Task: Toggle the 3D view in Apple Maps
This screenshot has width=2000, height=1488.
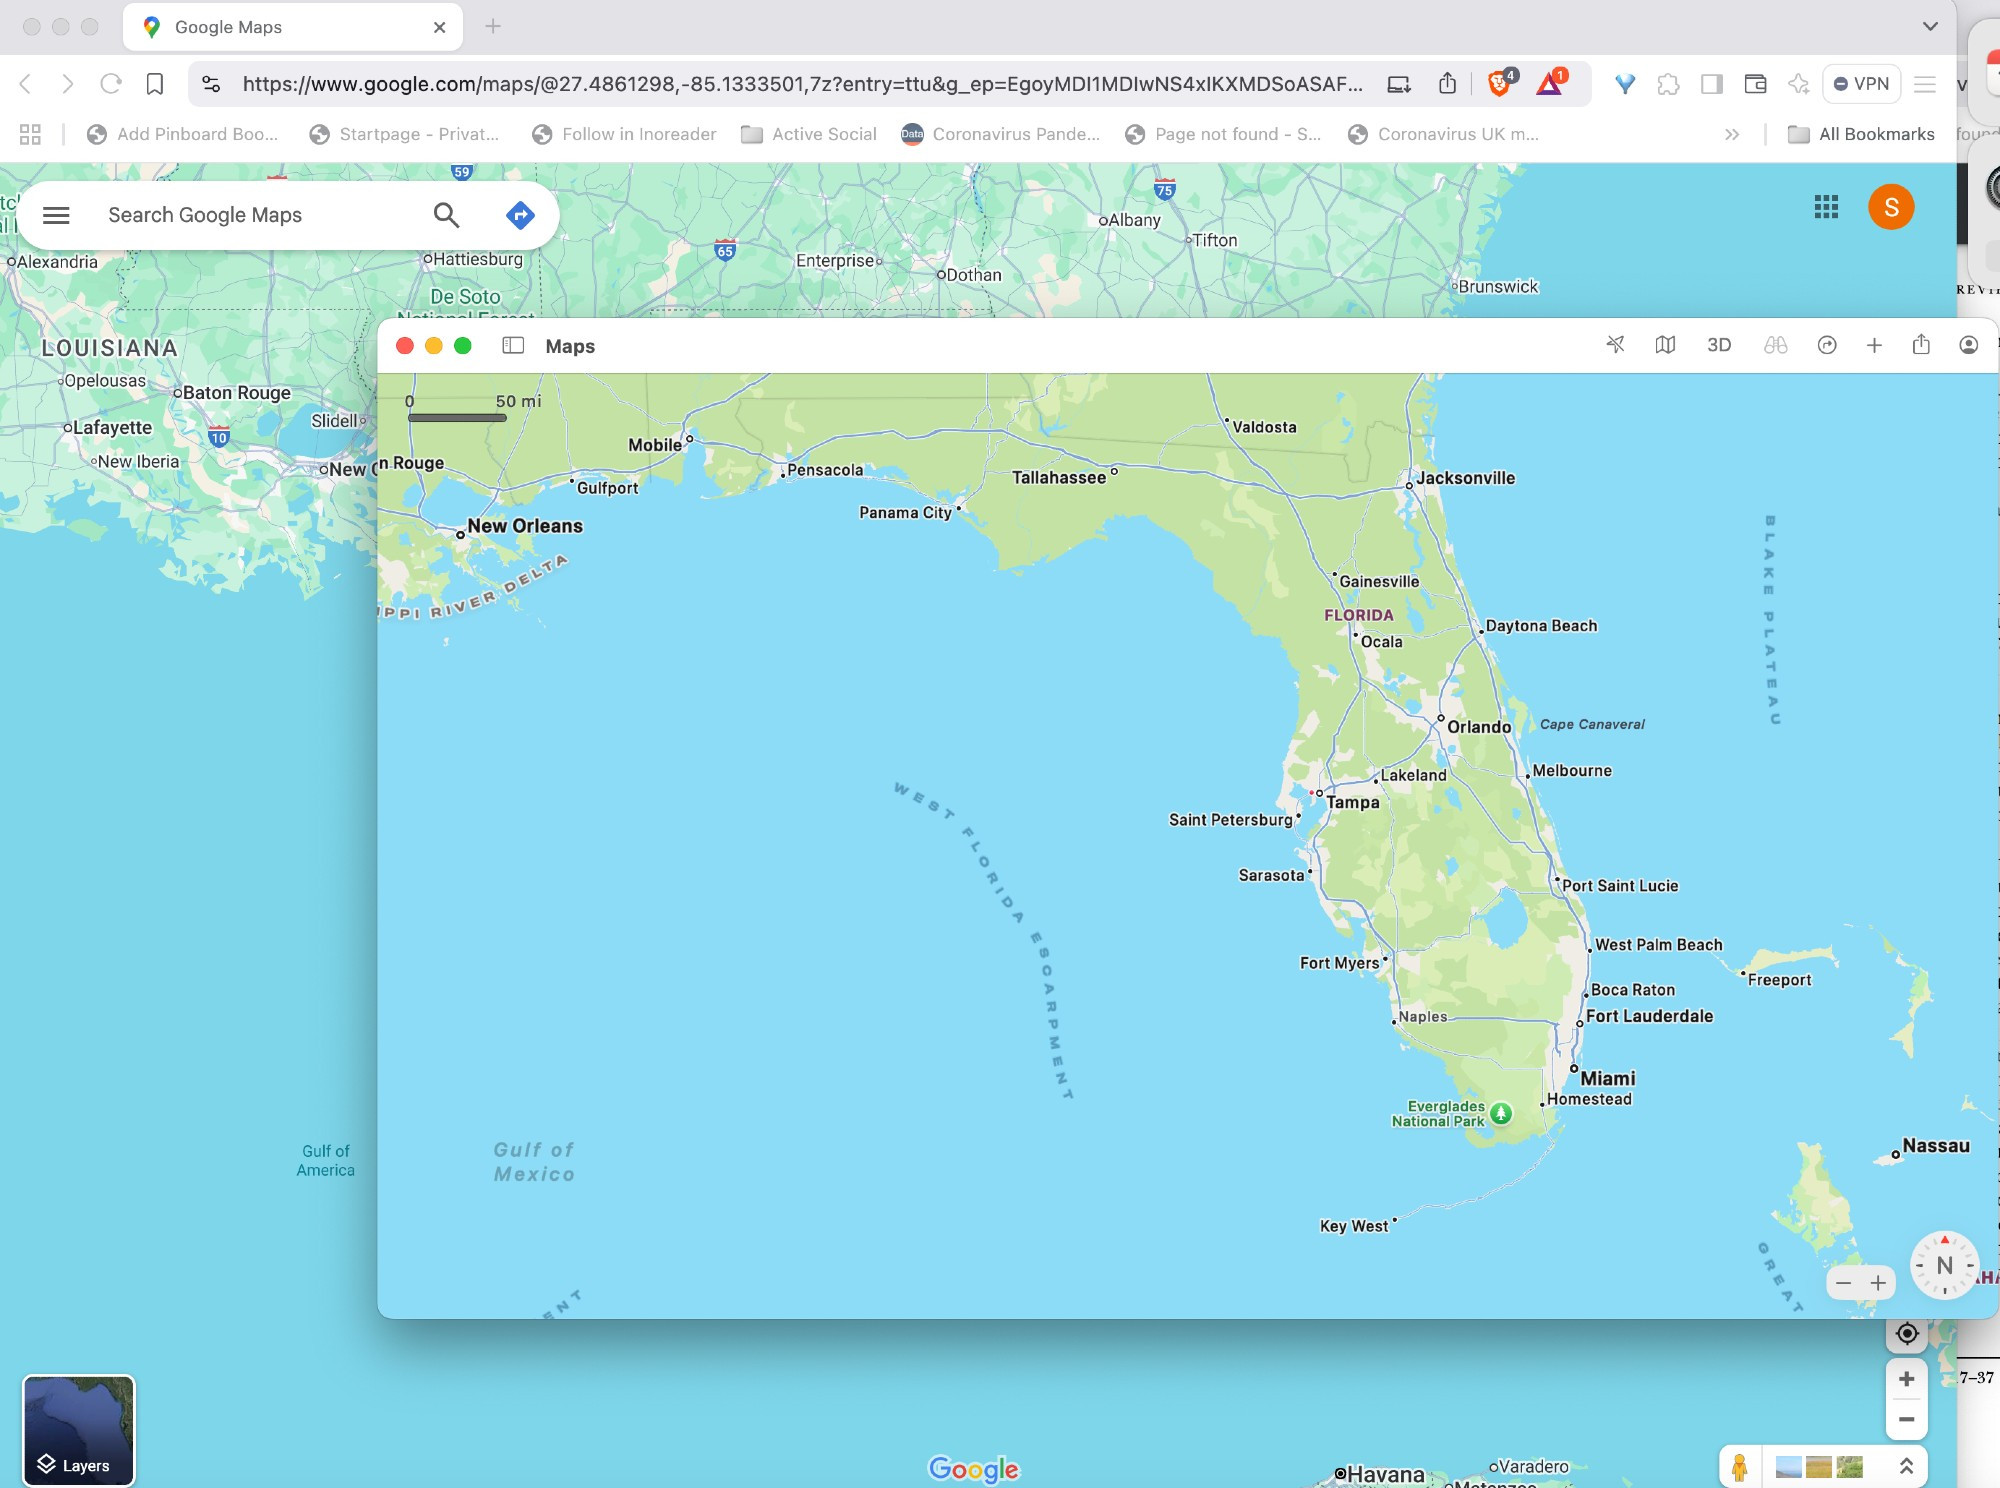Action: 1719,345
